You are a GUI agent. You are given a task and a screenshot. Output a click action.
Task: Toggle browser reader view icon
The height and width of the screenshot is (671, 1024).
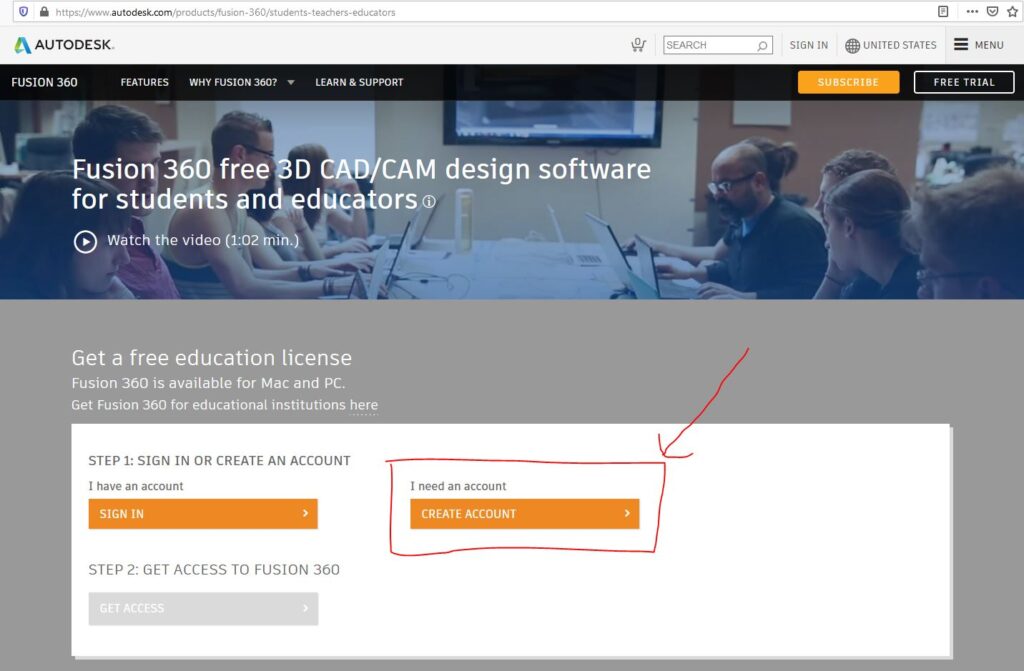pyautogui.click(x=943, y=11)
